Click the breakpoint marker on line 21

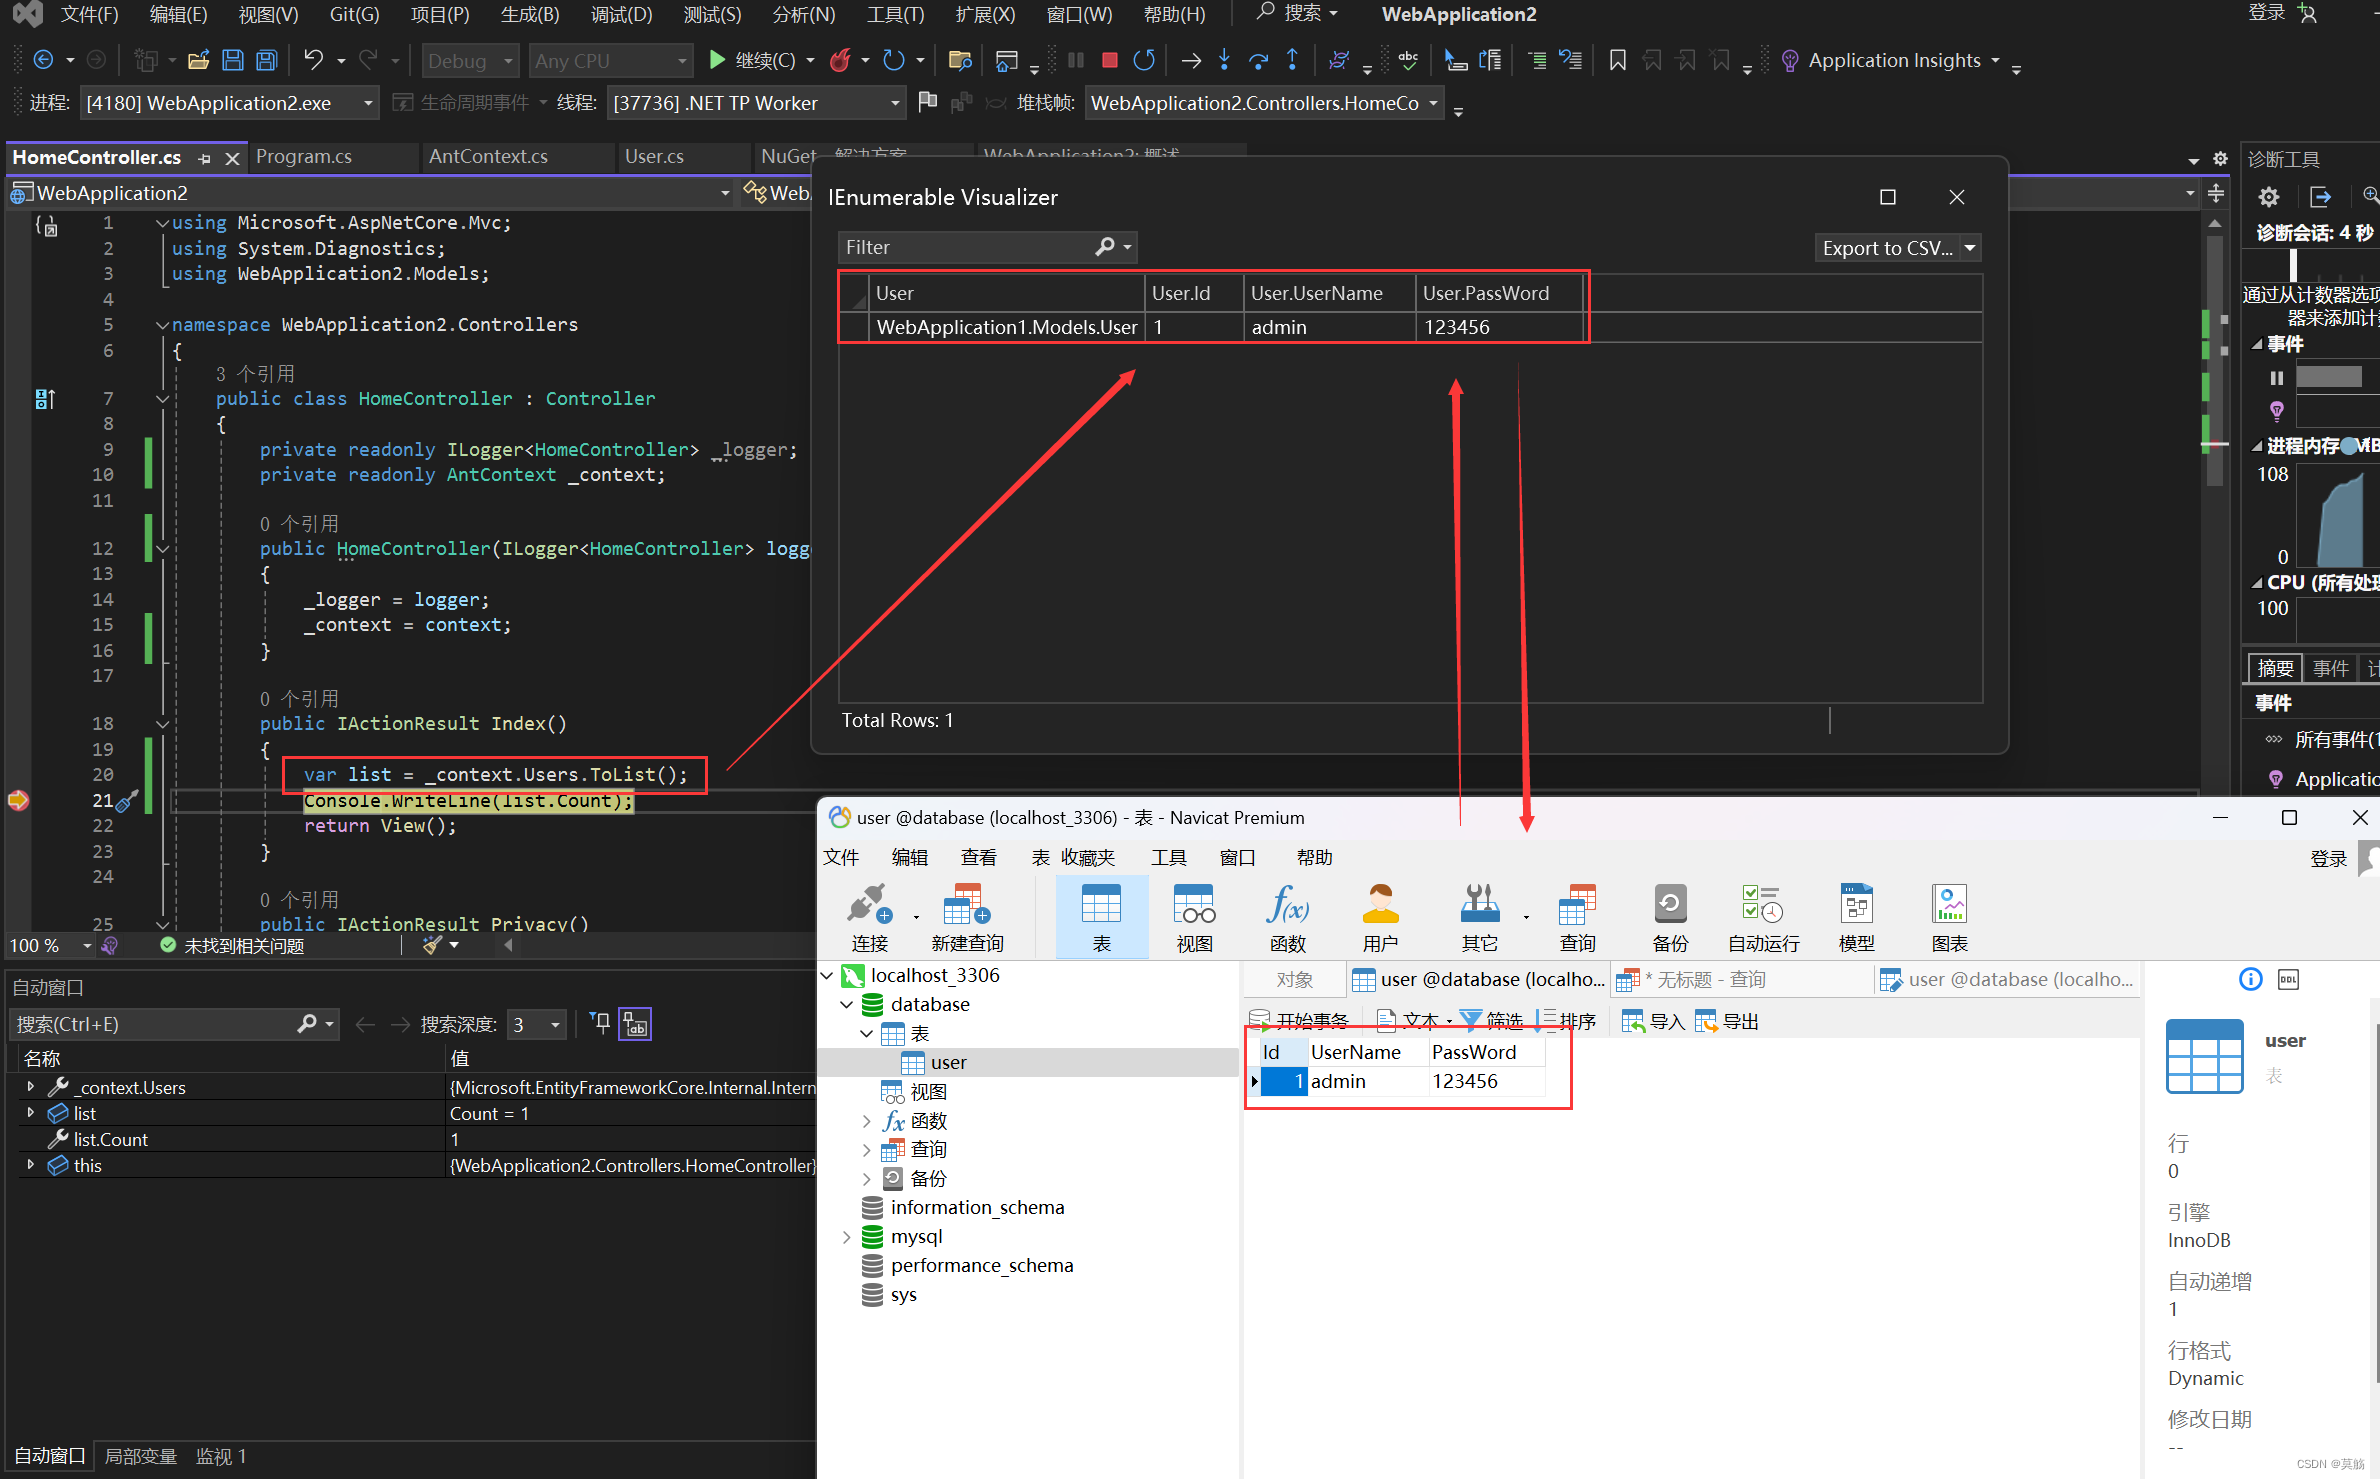[18, 800]
